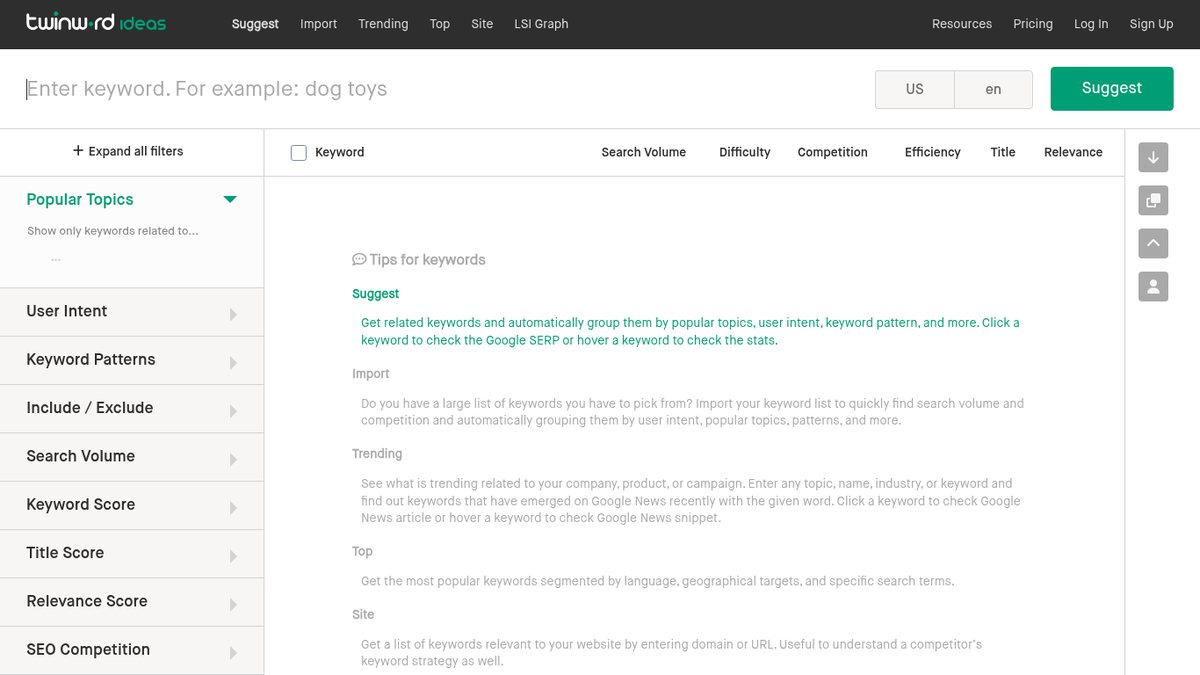Screen dimensions: 1200x675
Task: Switch to the Site tab
Action: coord(482,24)
